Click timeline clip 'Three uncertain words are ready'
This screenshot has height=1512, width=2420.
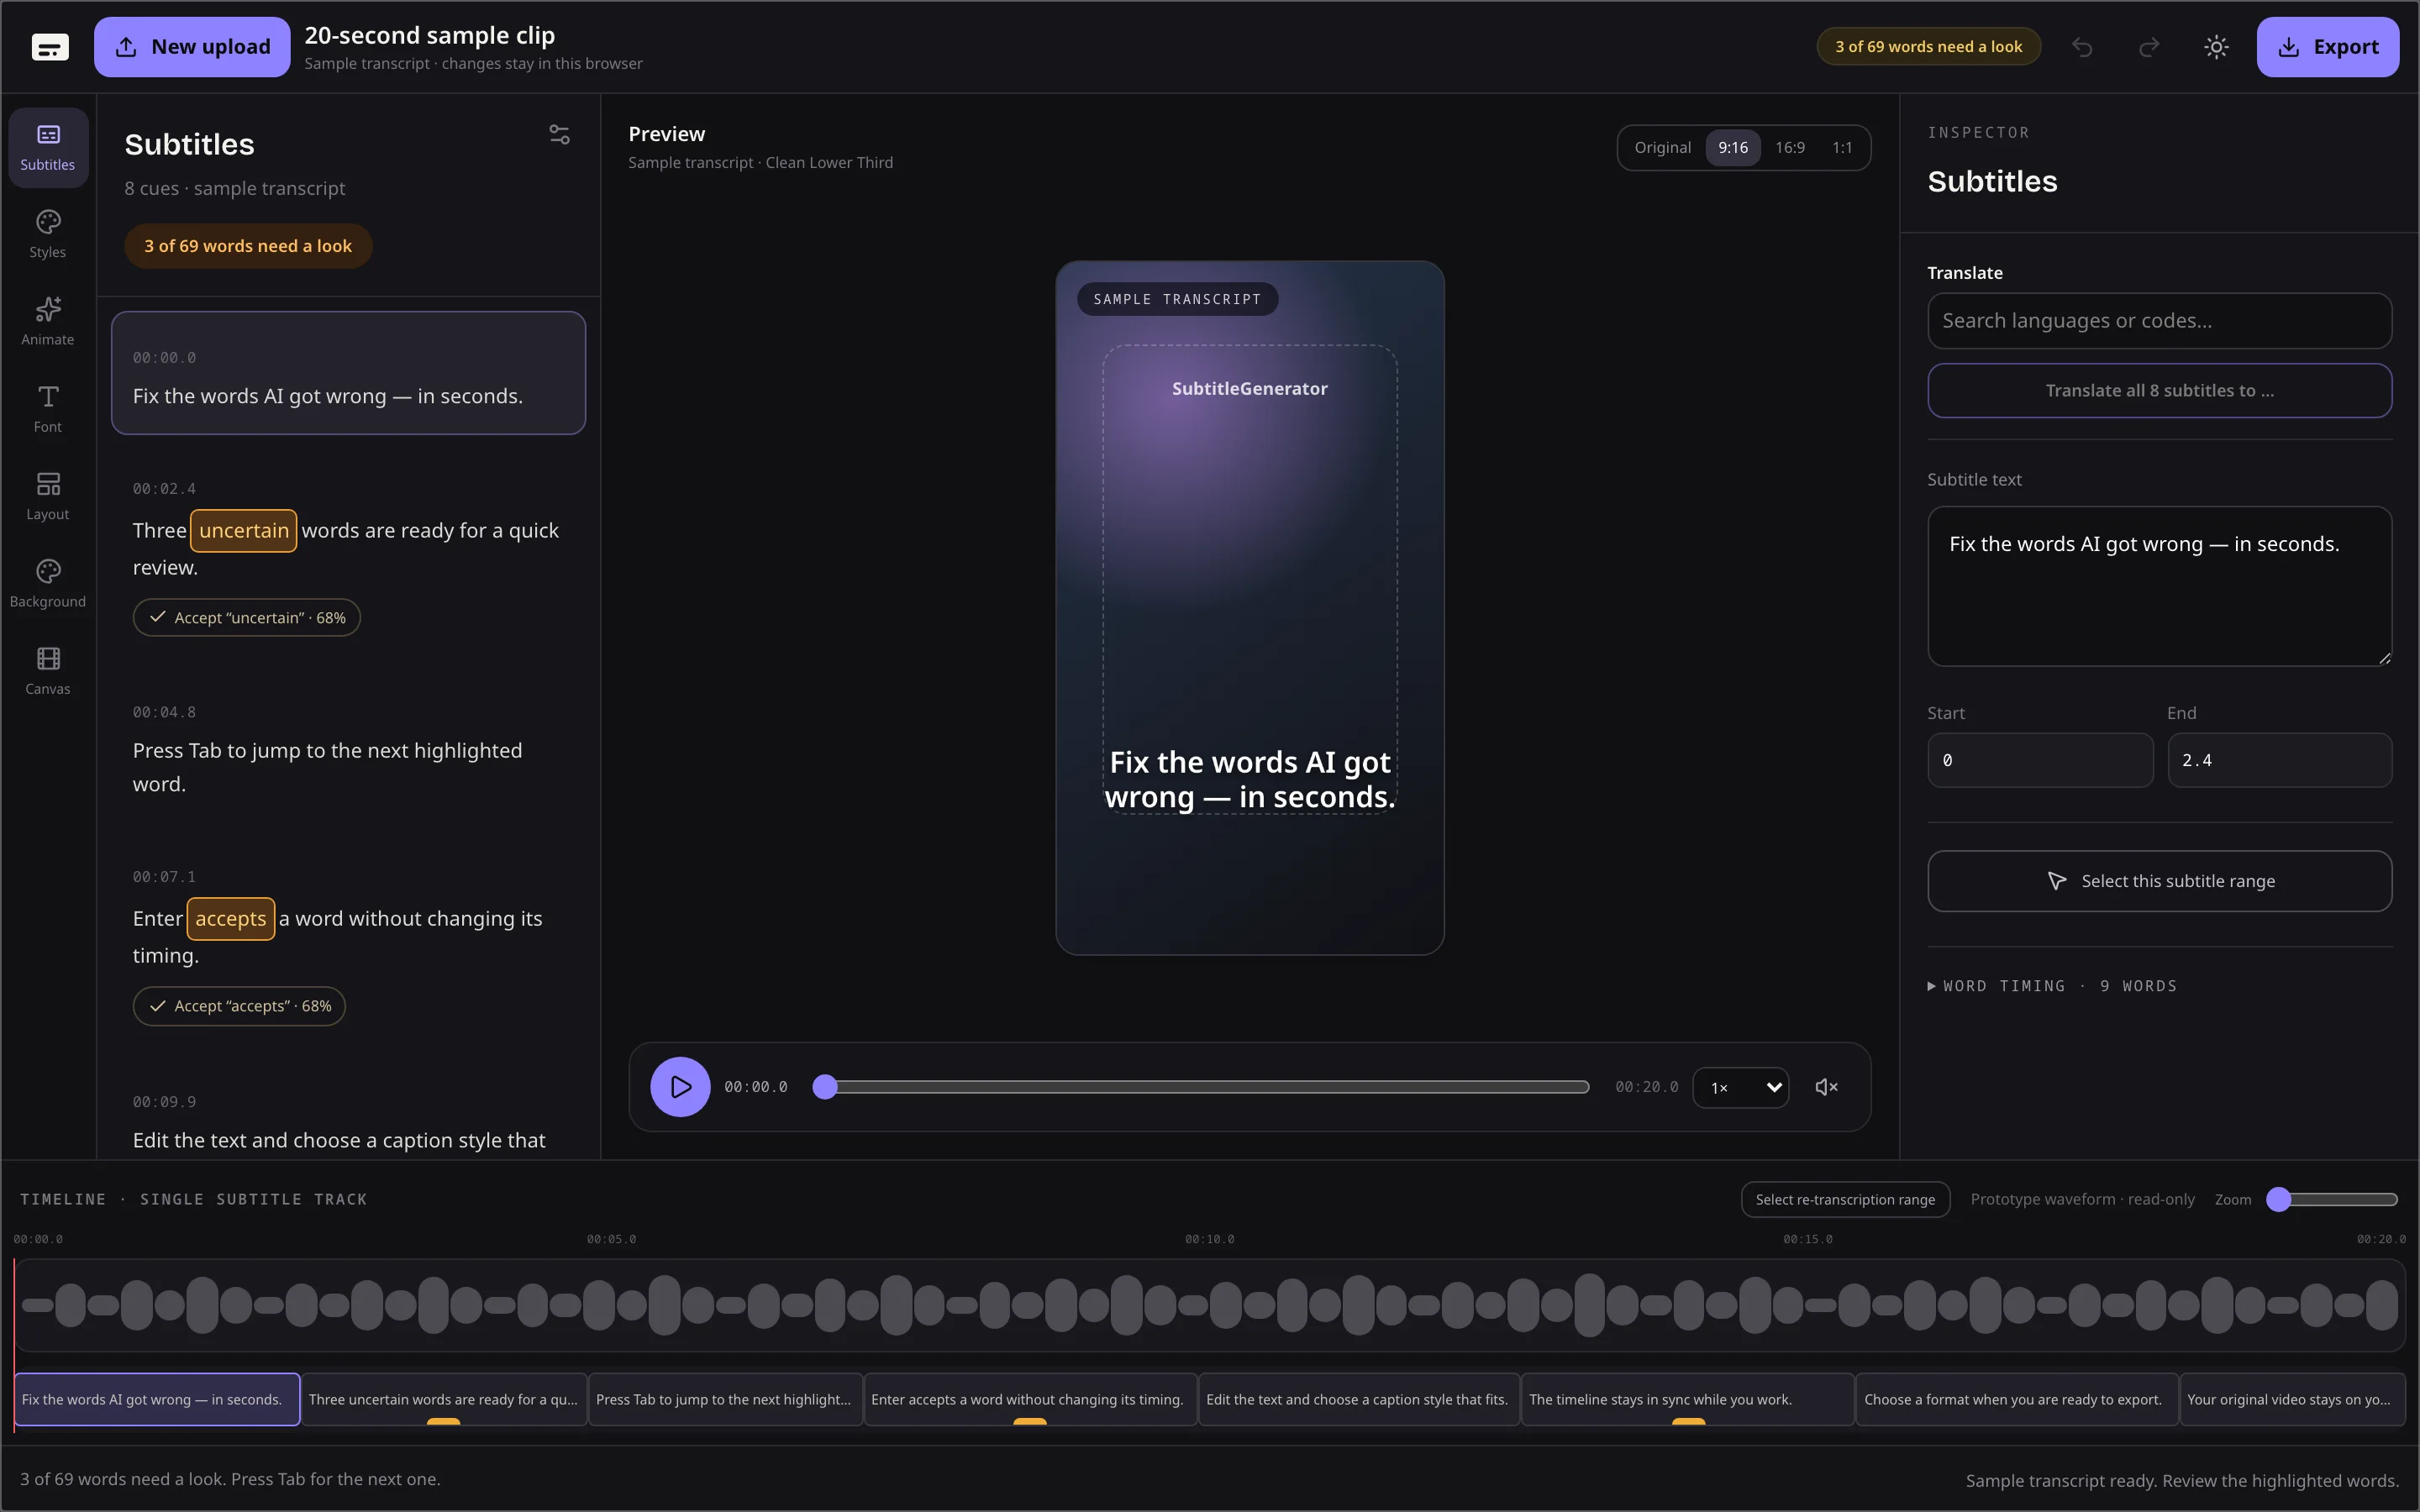coord(444,1400)
